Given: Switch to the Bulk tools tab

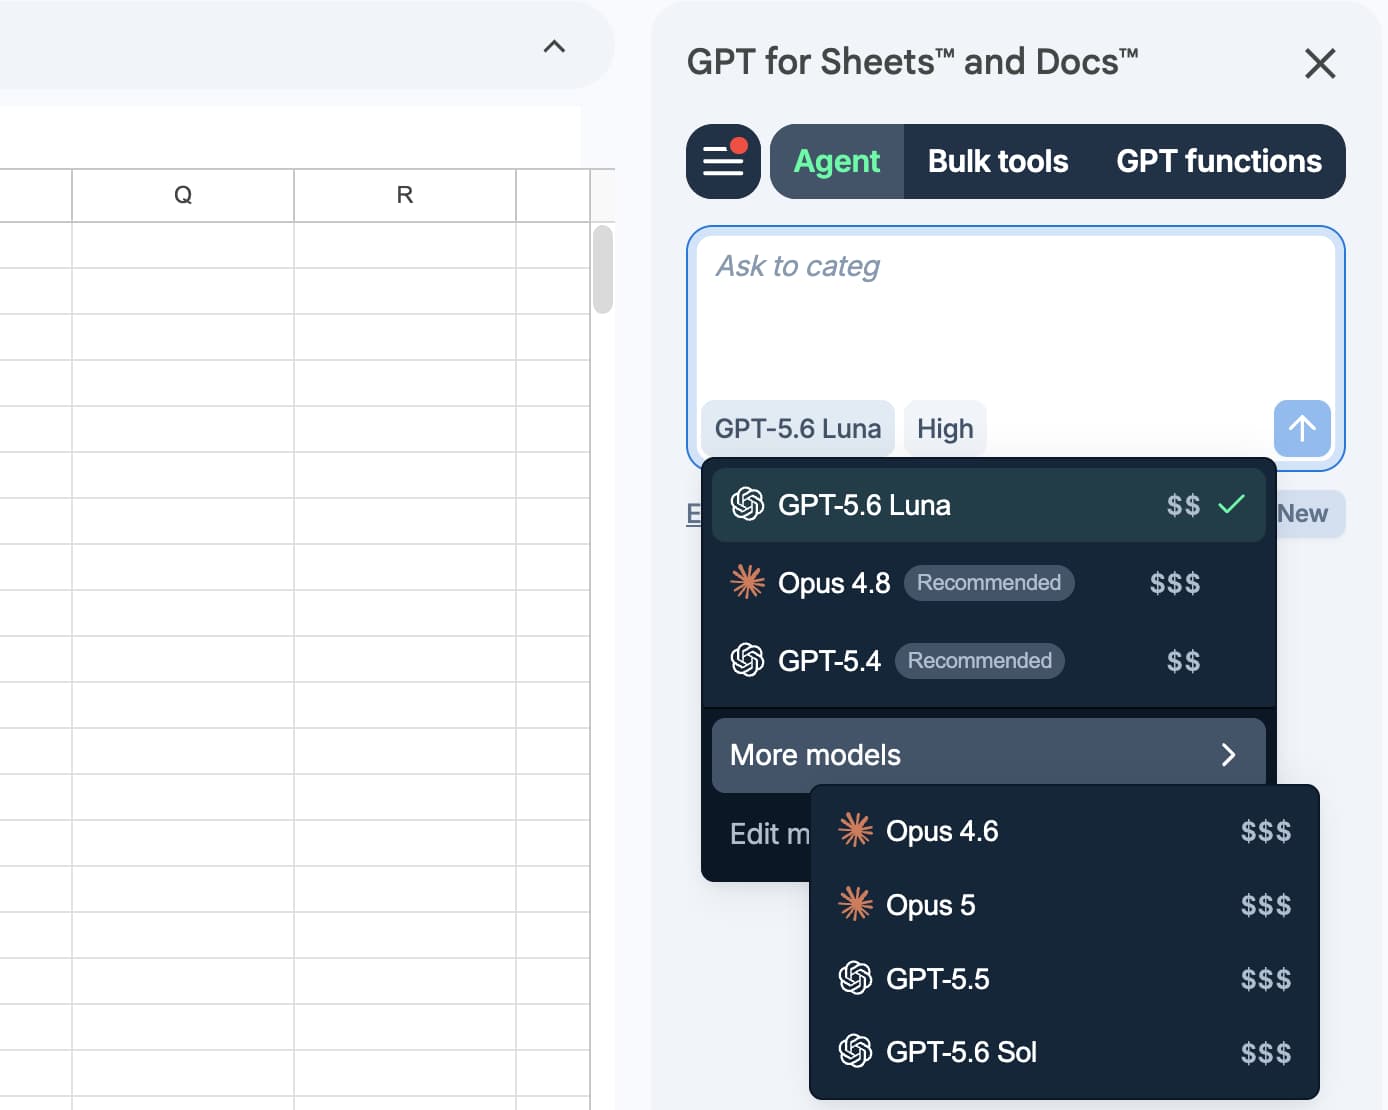Looking at the screenshot, I should click(998, 161).
